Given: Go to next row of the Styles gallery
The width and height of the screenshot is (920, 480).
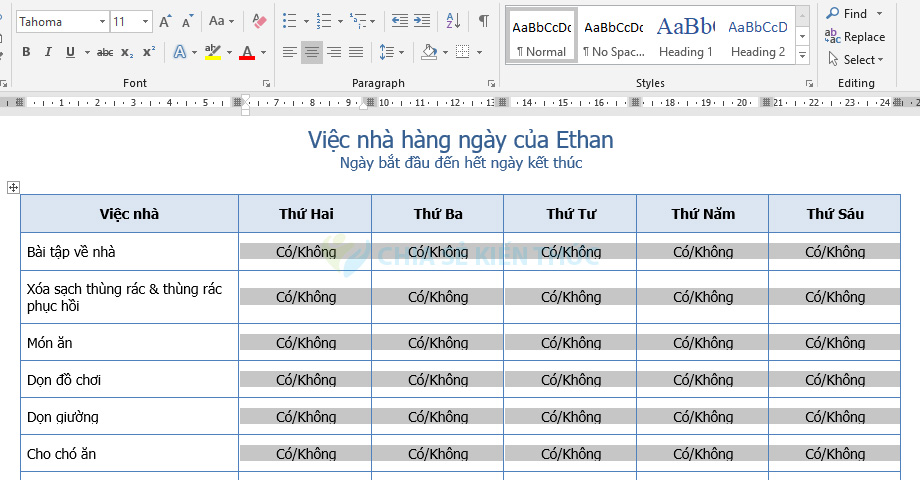Looking at the screenshot, I should tap(803, 36).
